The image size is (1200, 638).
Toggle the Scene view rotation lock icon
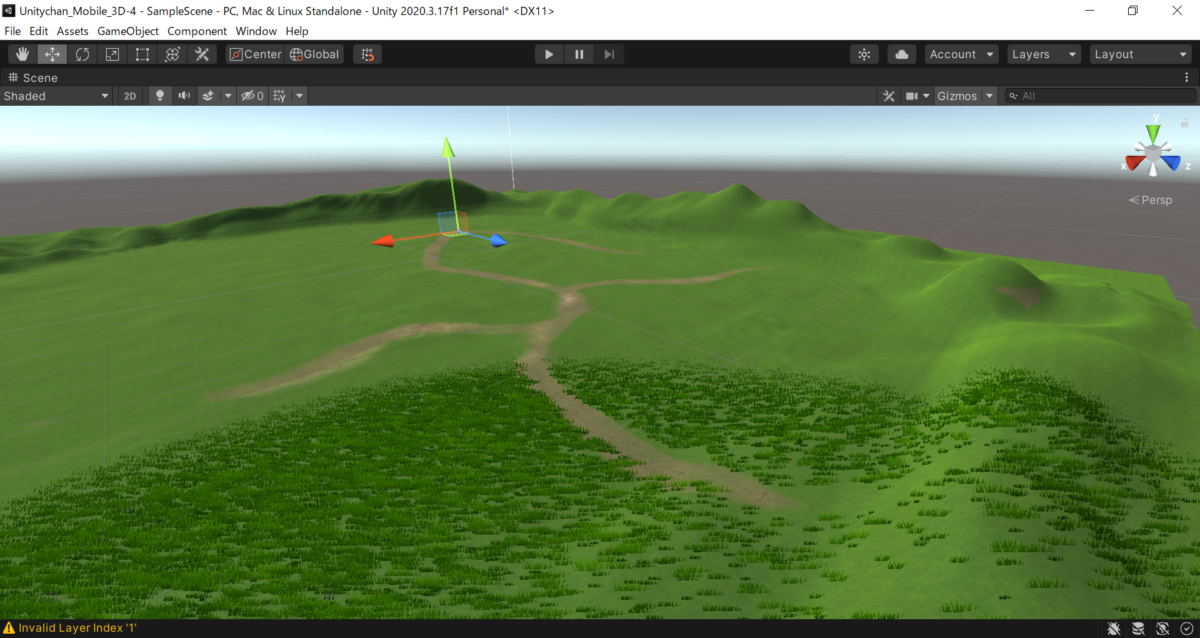click(x=1185, y=122)
